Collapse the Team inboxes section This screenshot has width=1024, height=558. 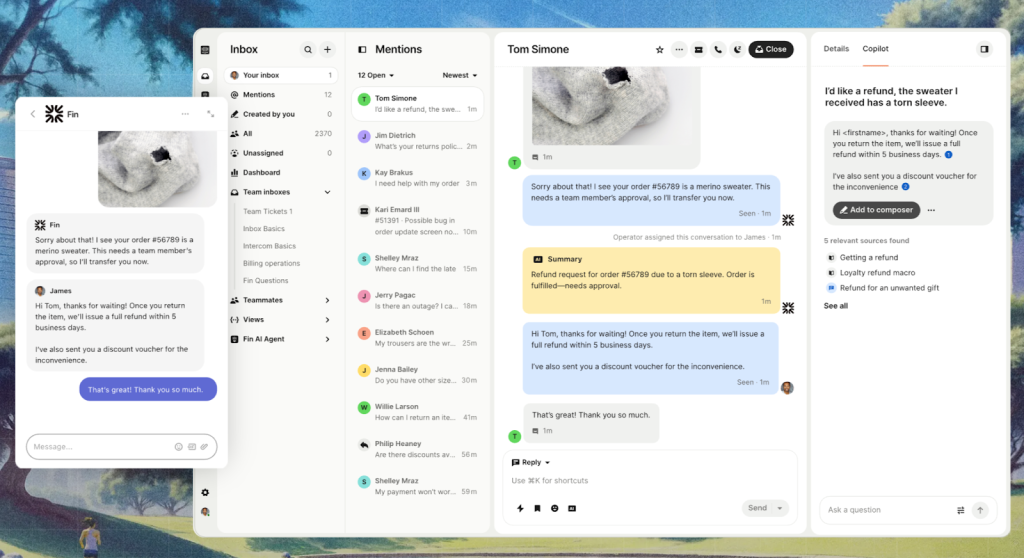327,192
